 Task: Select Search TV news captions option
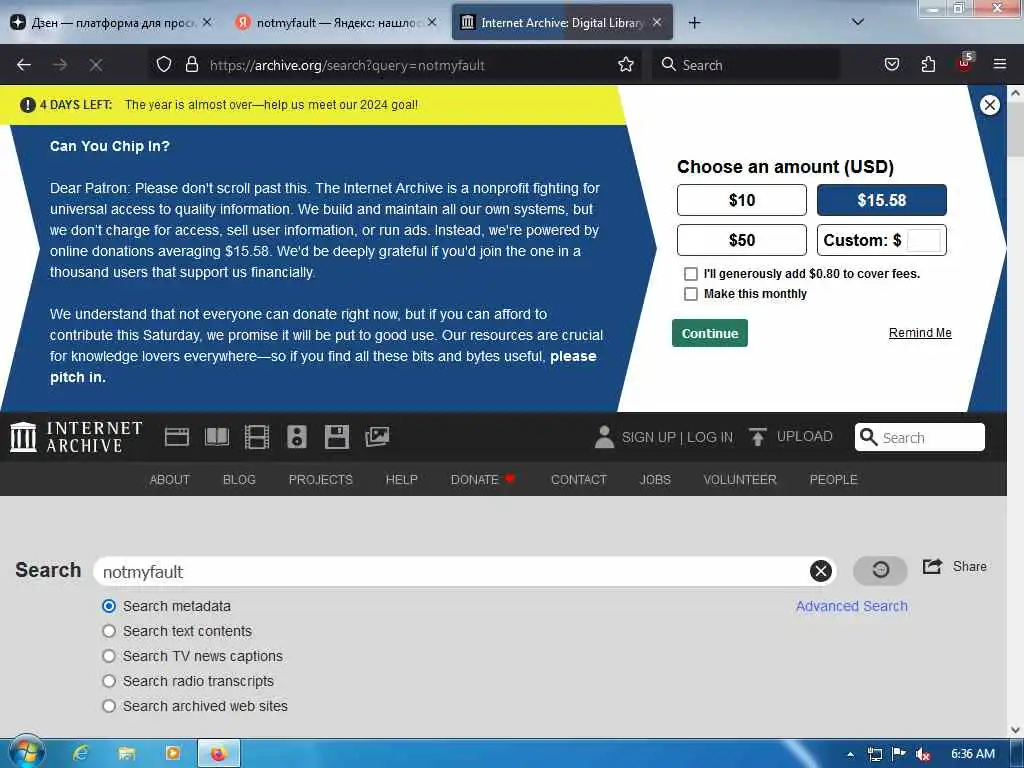tap(109, 656)
